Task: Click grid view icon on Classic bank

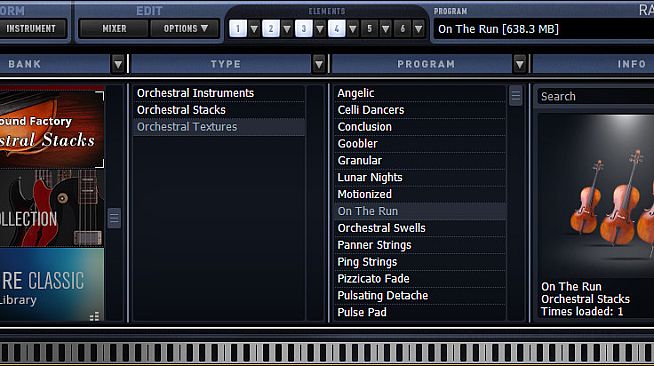Action: (94, 316)
